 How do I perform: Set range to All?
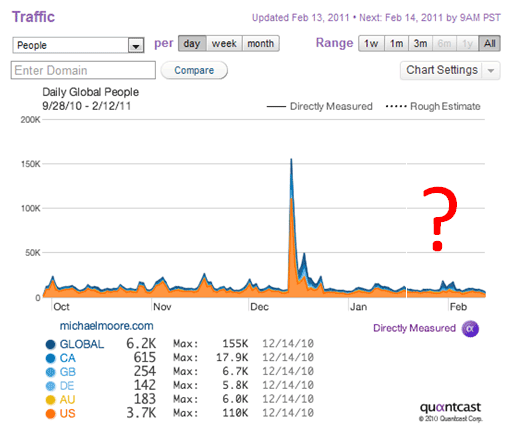click(489, 43)
